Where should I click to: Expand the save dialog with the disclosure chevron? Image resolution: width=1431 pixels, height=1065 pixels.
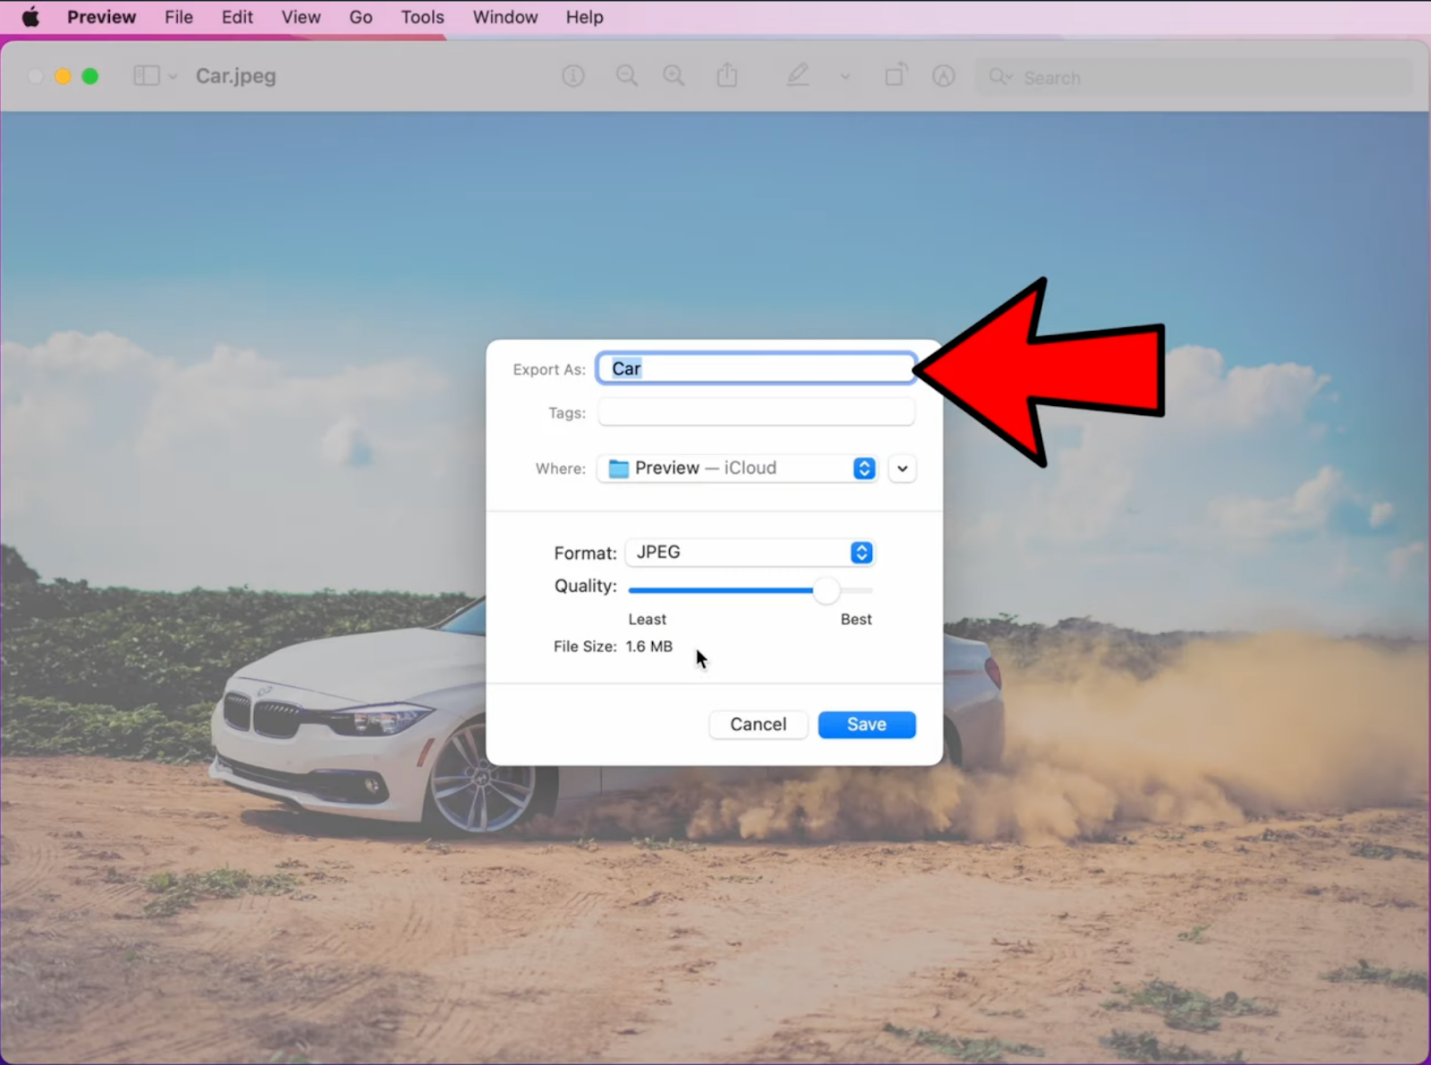coord(901,468)
